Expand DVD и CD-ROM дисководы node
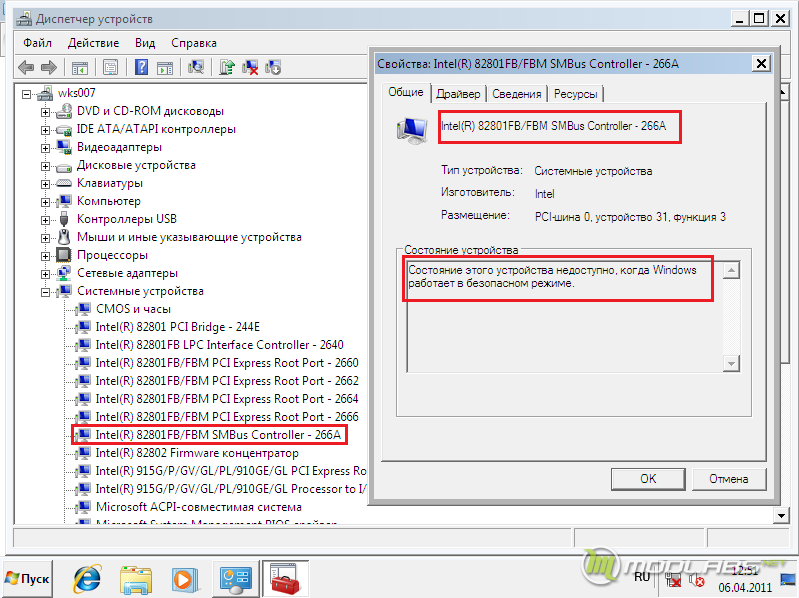The width and height of the screenshot is (799, 598). pyautogui.click(x=45, y=112)
